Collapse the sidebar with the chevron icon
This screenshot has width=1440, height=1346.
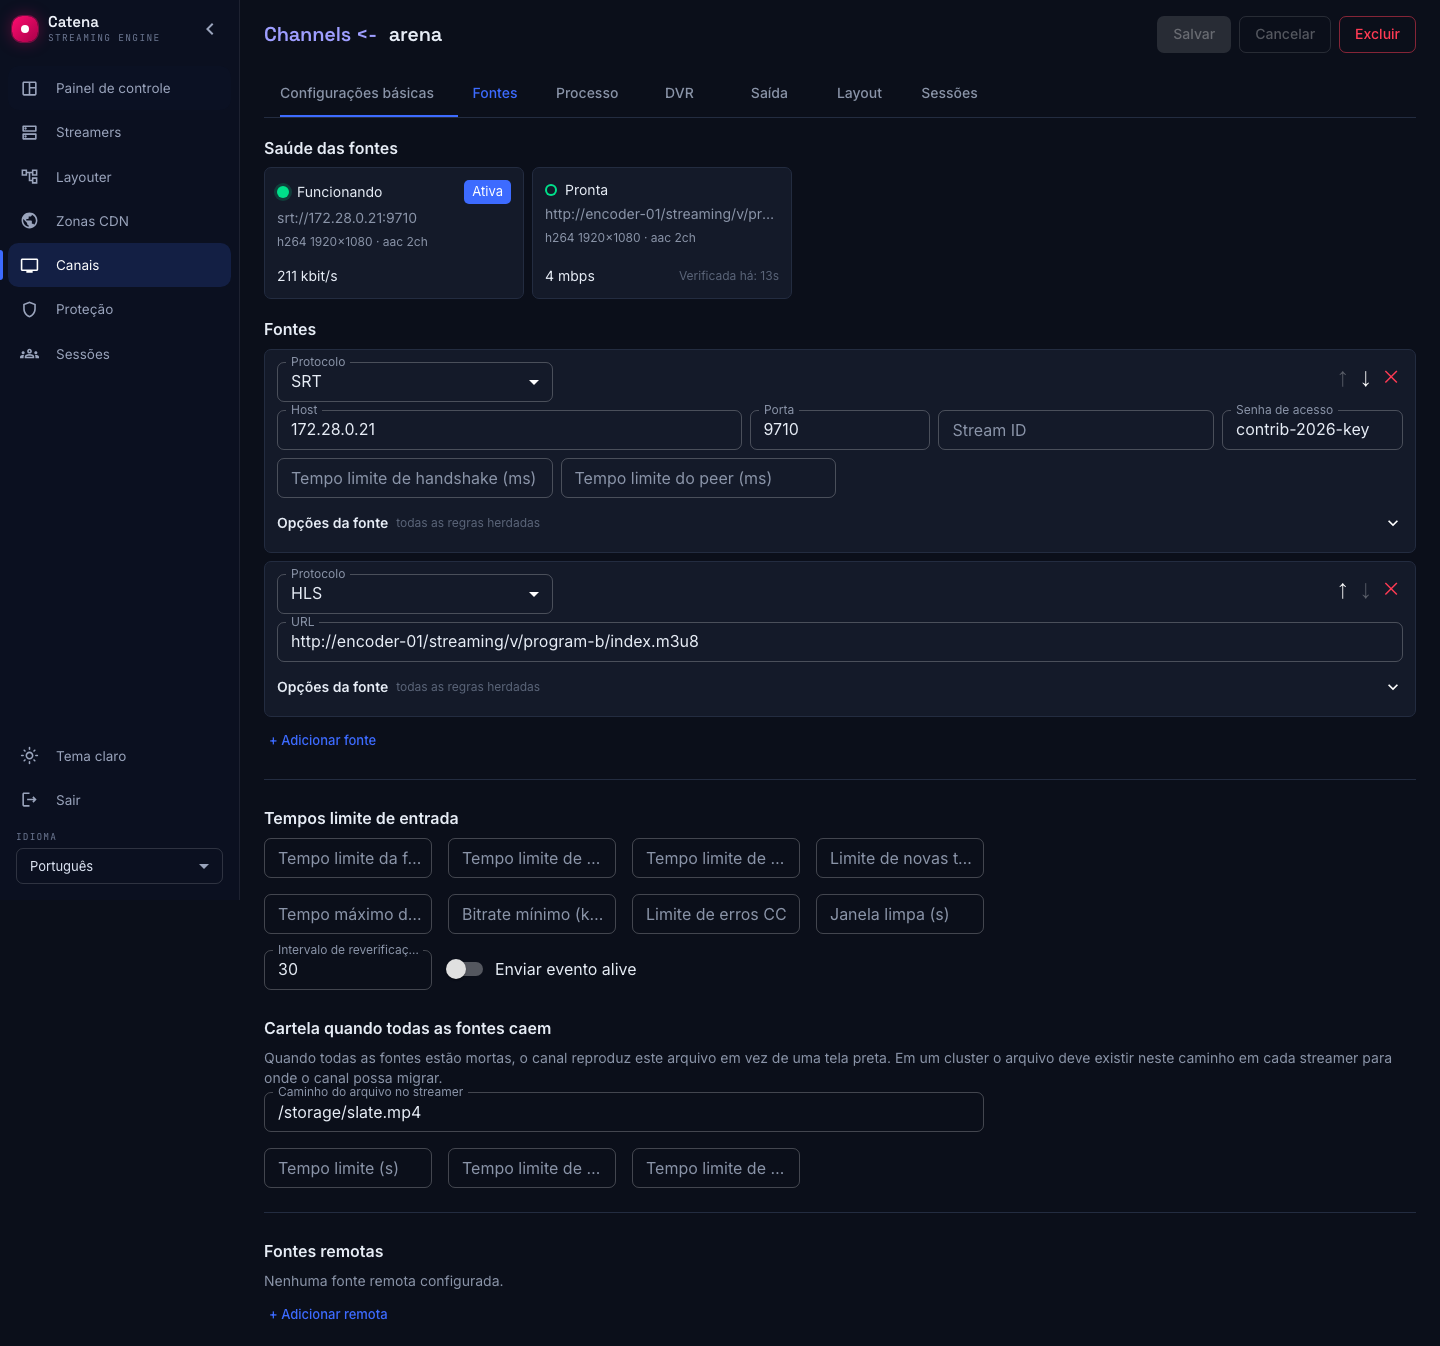pyautogui.click(x=210, y=29)
